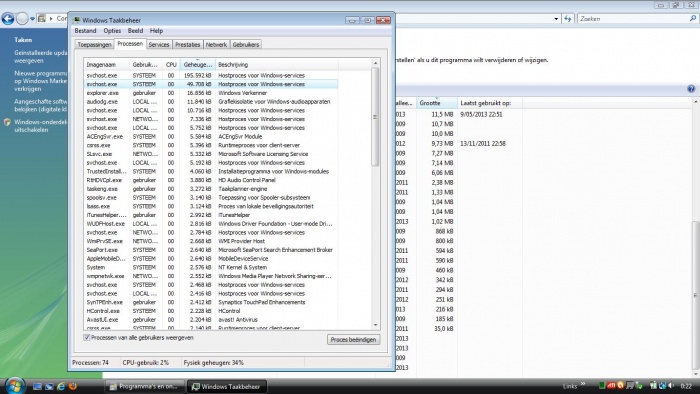This screenshot has height=394, width=700.
Task: Open the Opties menu
Action: coord(112,31)
